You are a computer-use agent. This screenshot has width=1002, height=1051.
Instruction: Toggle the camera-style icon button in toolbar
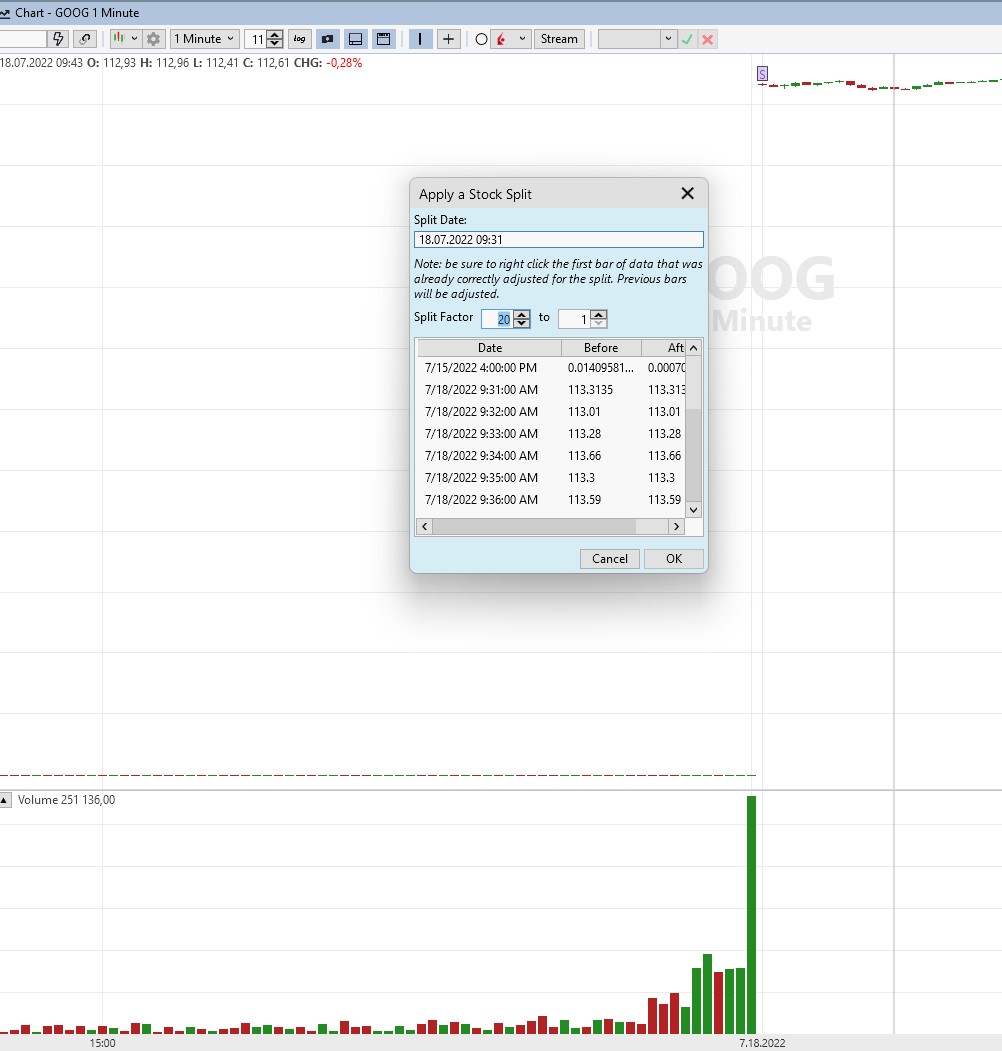[328, 39]
